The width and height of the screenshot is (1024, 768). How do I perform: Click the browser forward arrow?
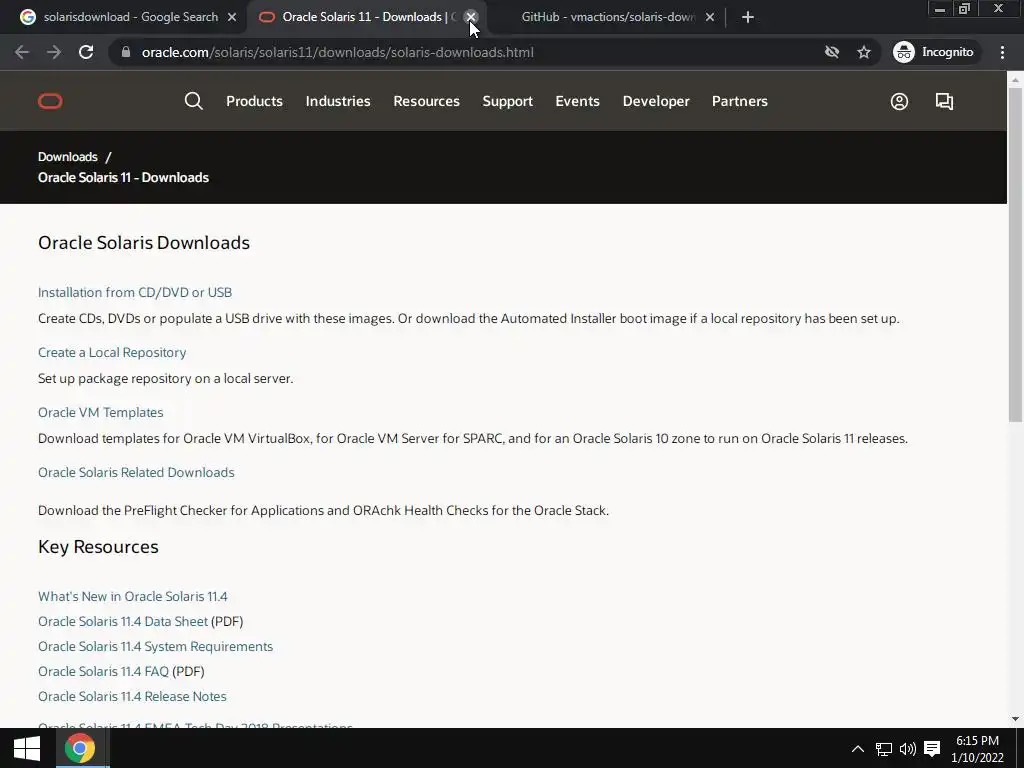click(54, 52)
